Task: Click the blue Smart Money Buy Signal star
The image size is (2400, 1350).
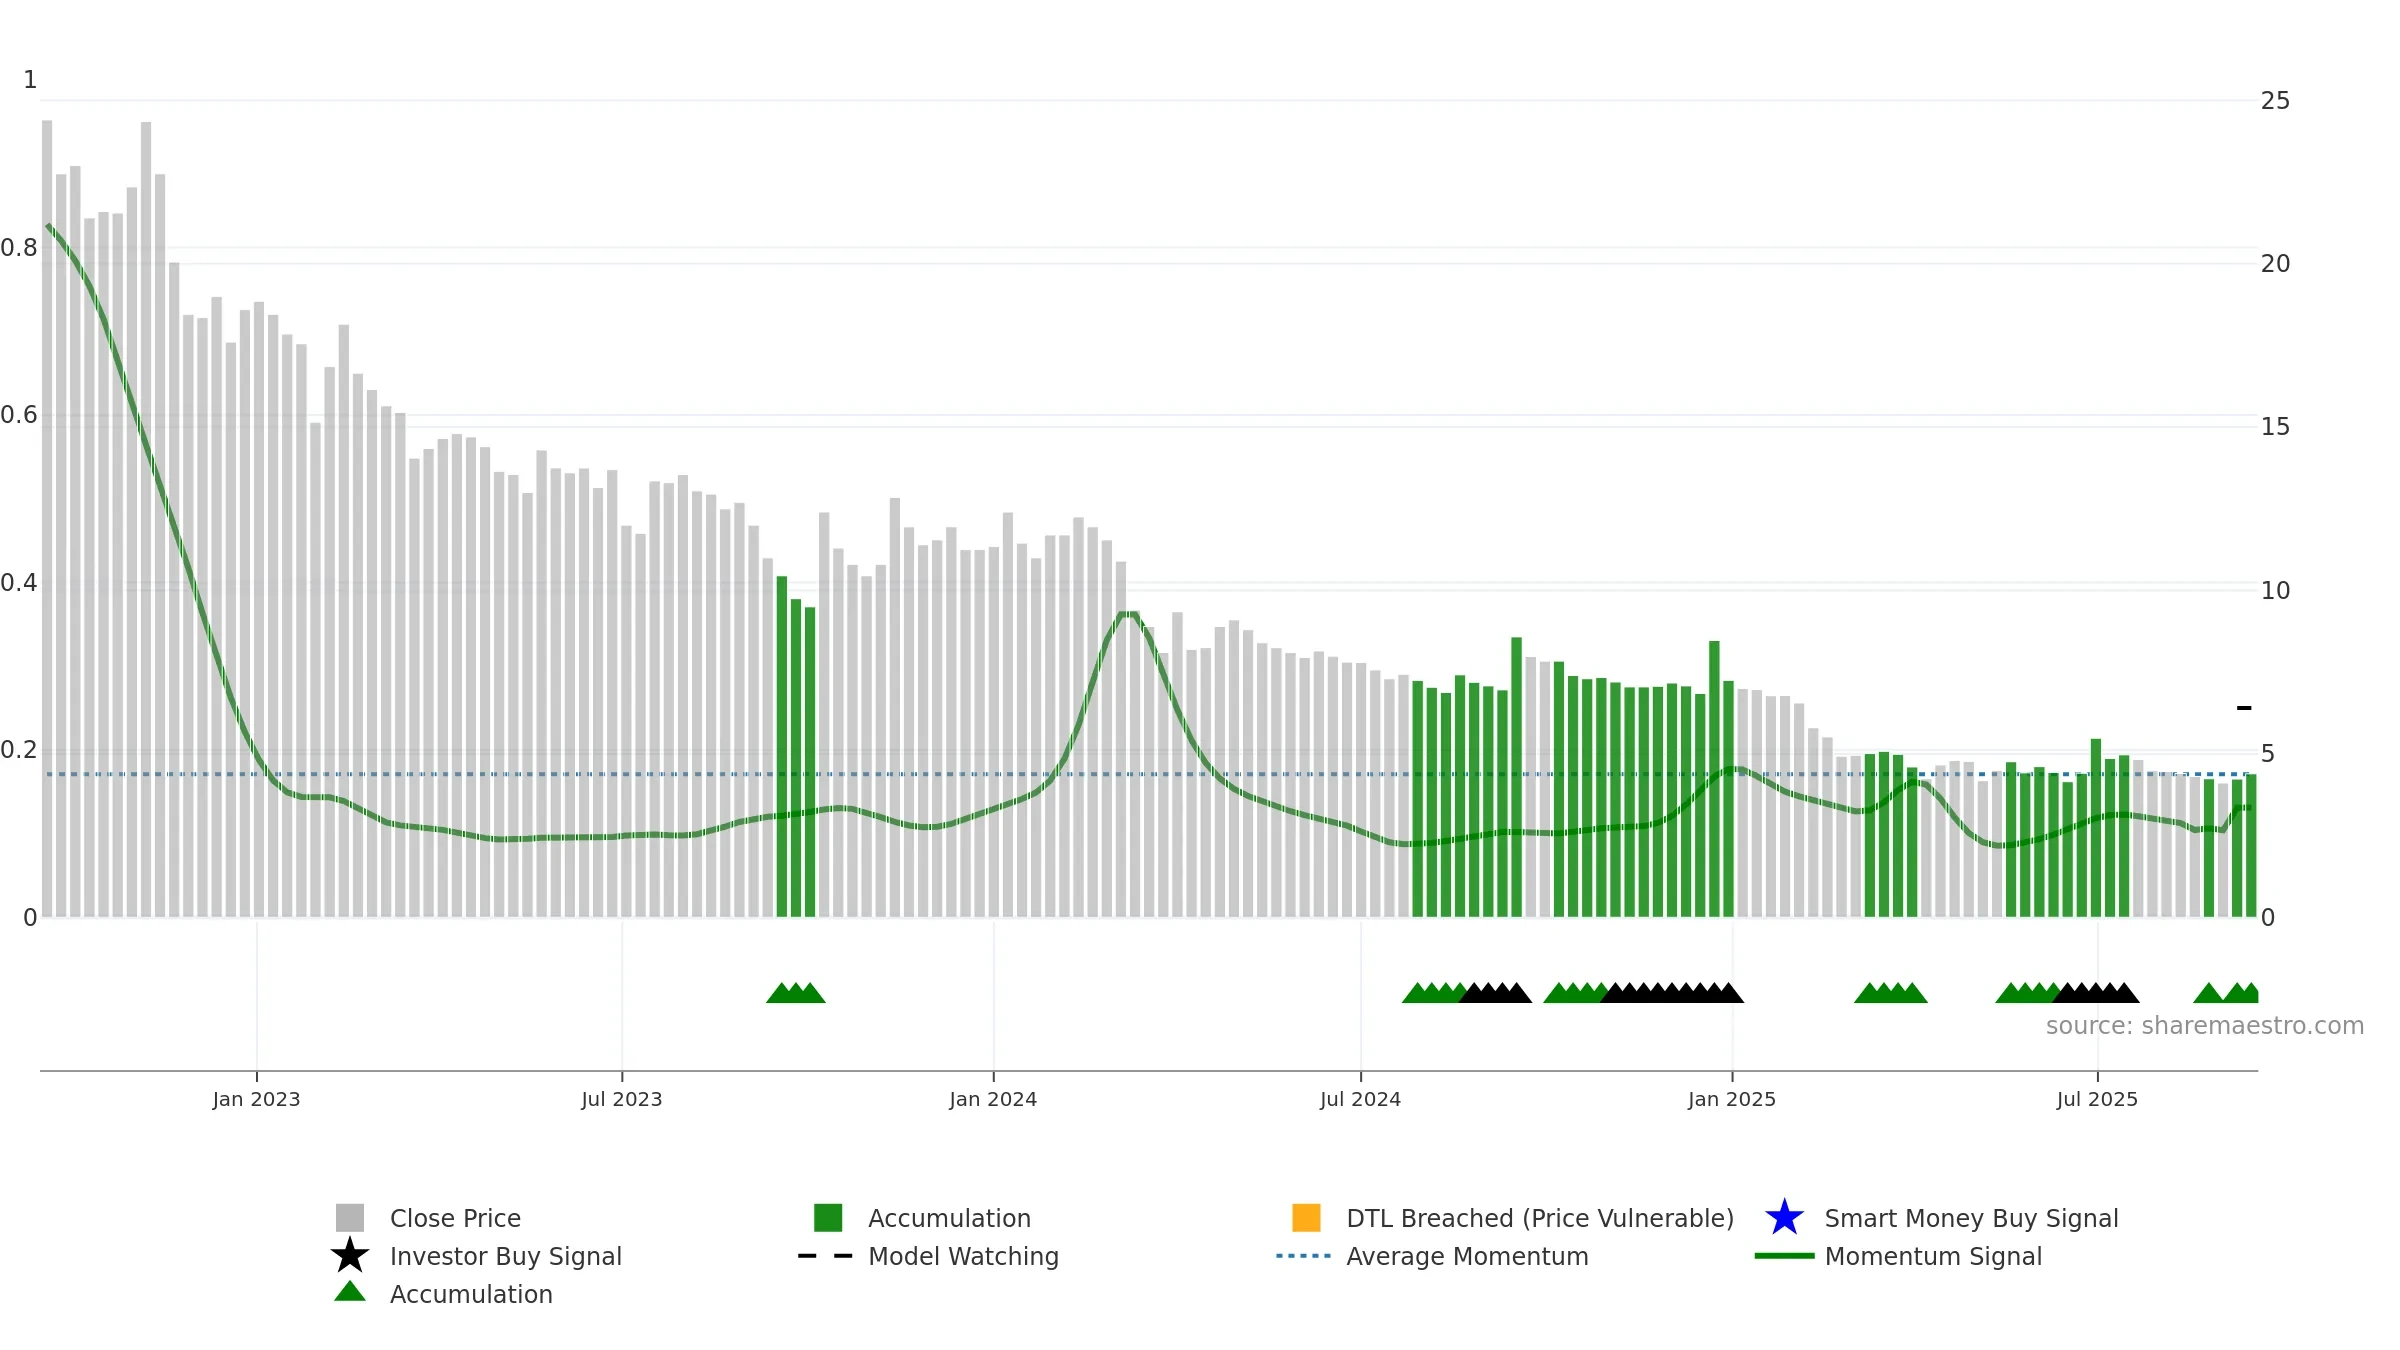Action: 1784,1218
